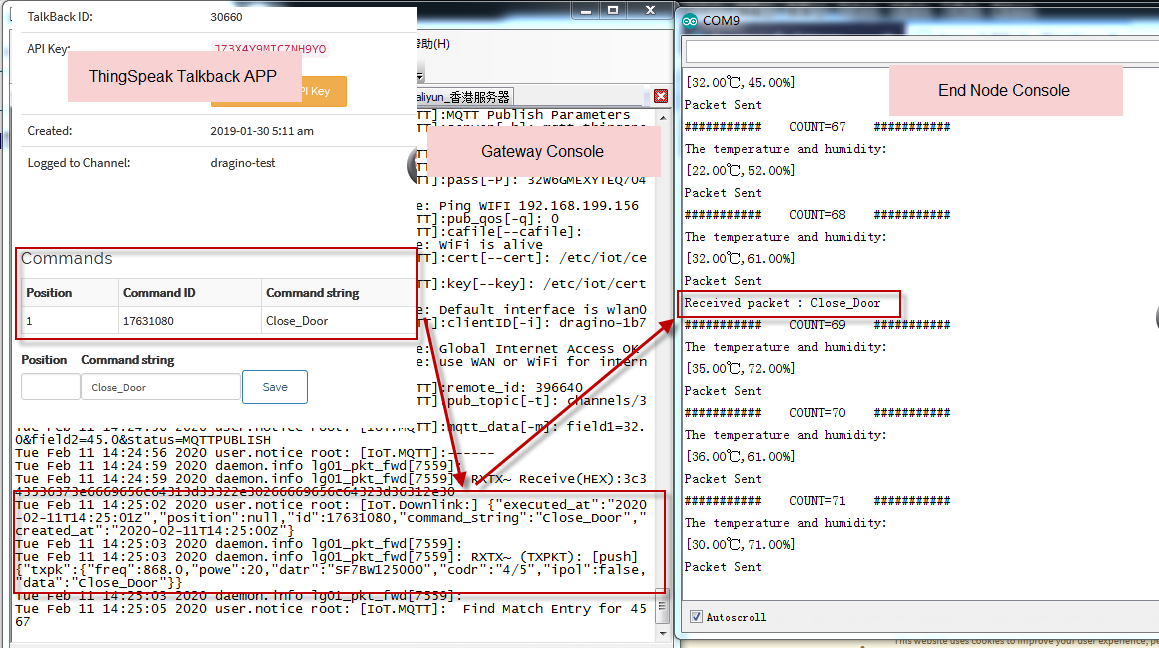Screen dimensions: 1159x648
Task: Minimize the gateway terminal window
Action: [x=586, y=10]
